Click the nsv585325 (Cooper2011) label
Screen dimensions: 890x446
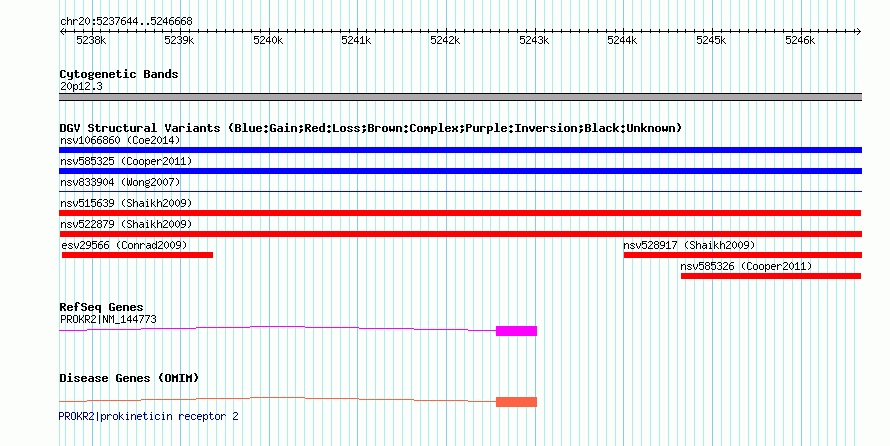126,161
